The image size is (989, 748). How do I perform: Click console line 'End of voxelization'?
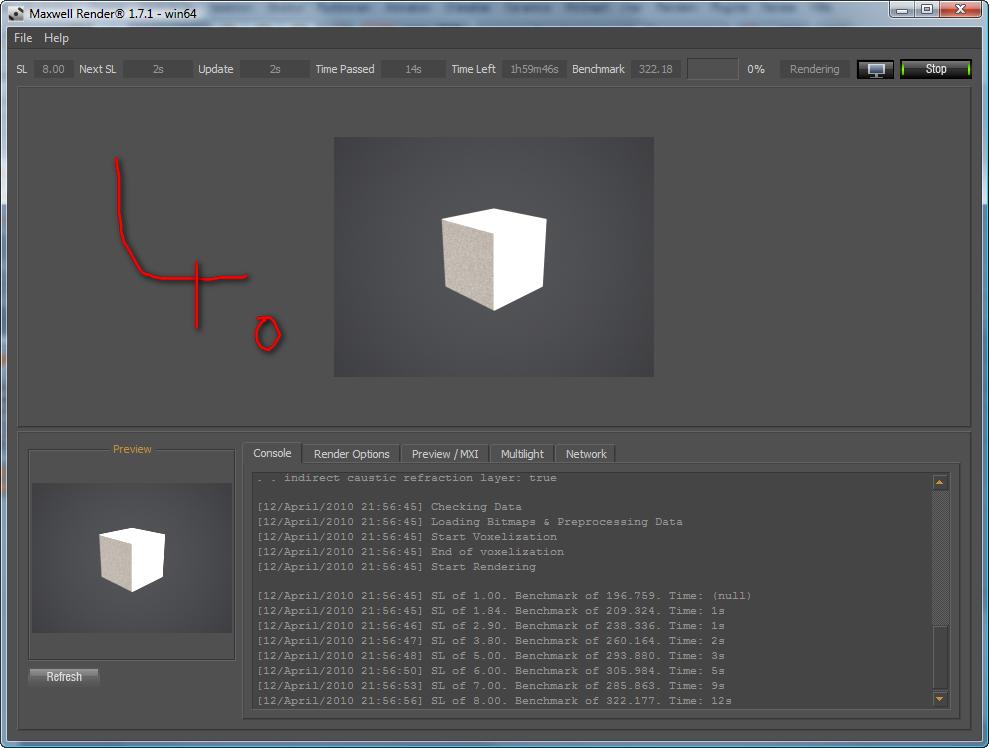pos(410,552)
